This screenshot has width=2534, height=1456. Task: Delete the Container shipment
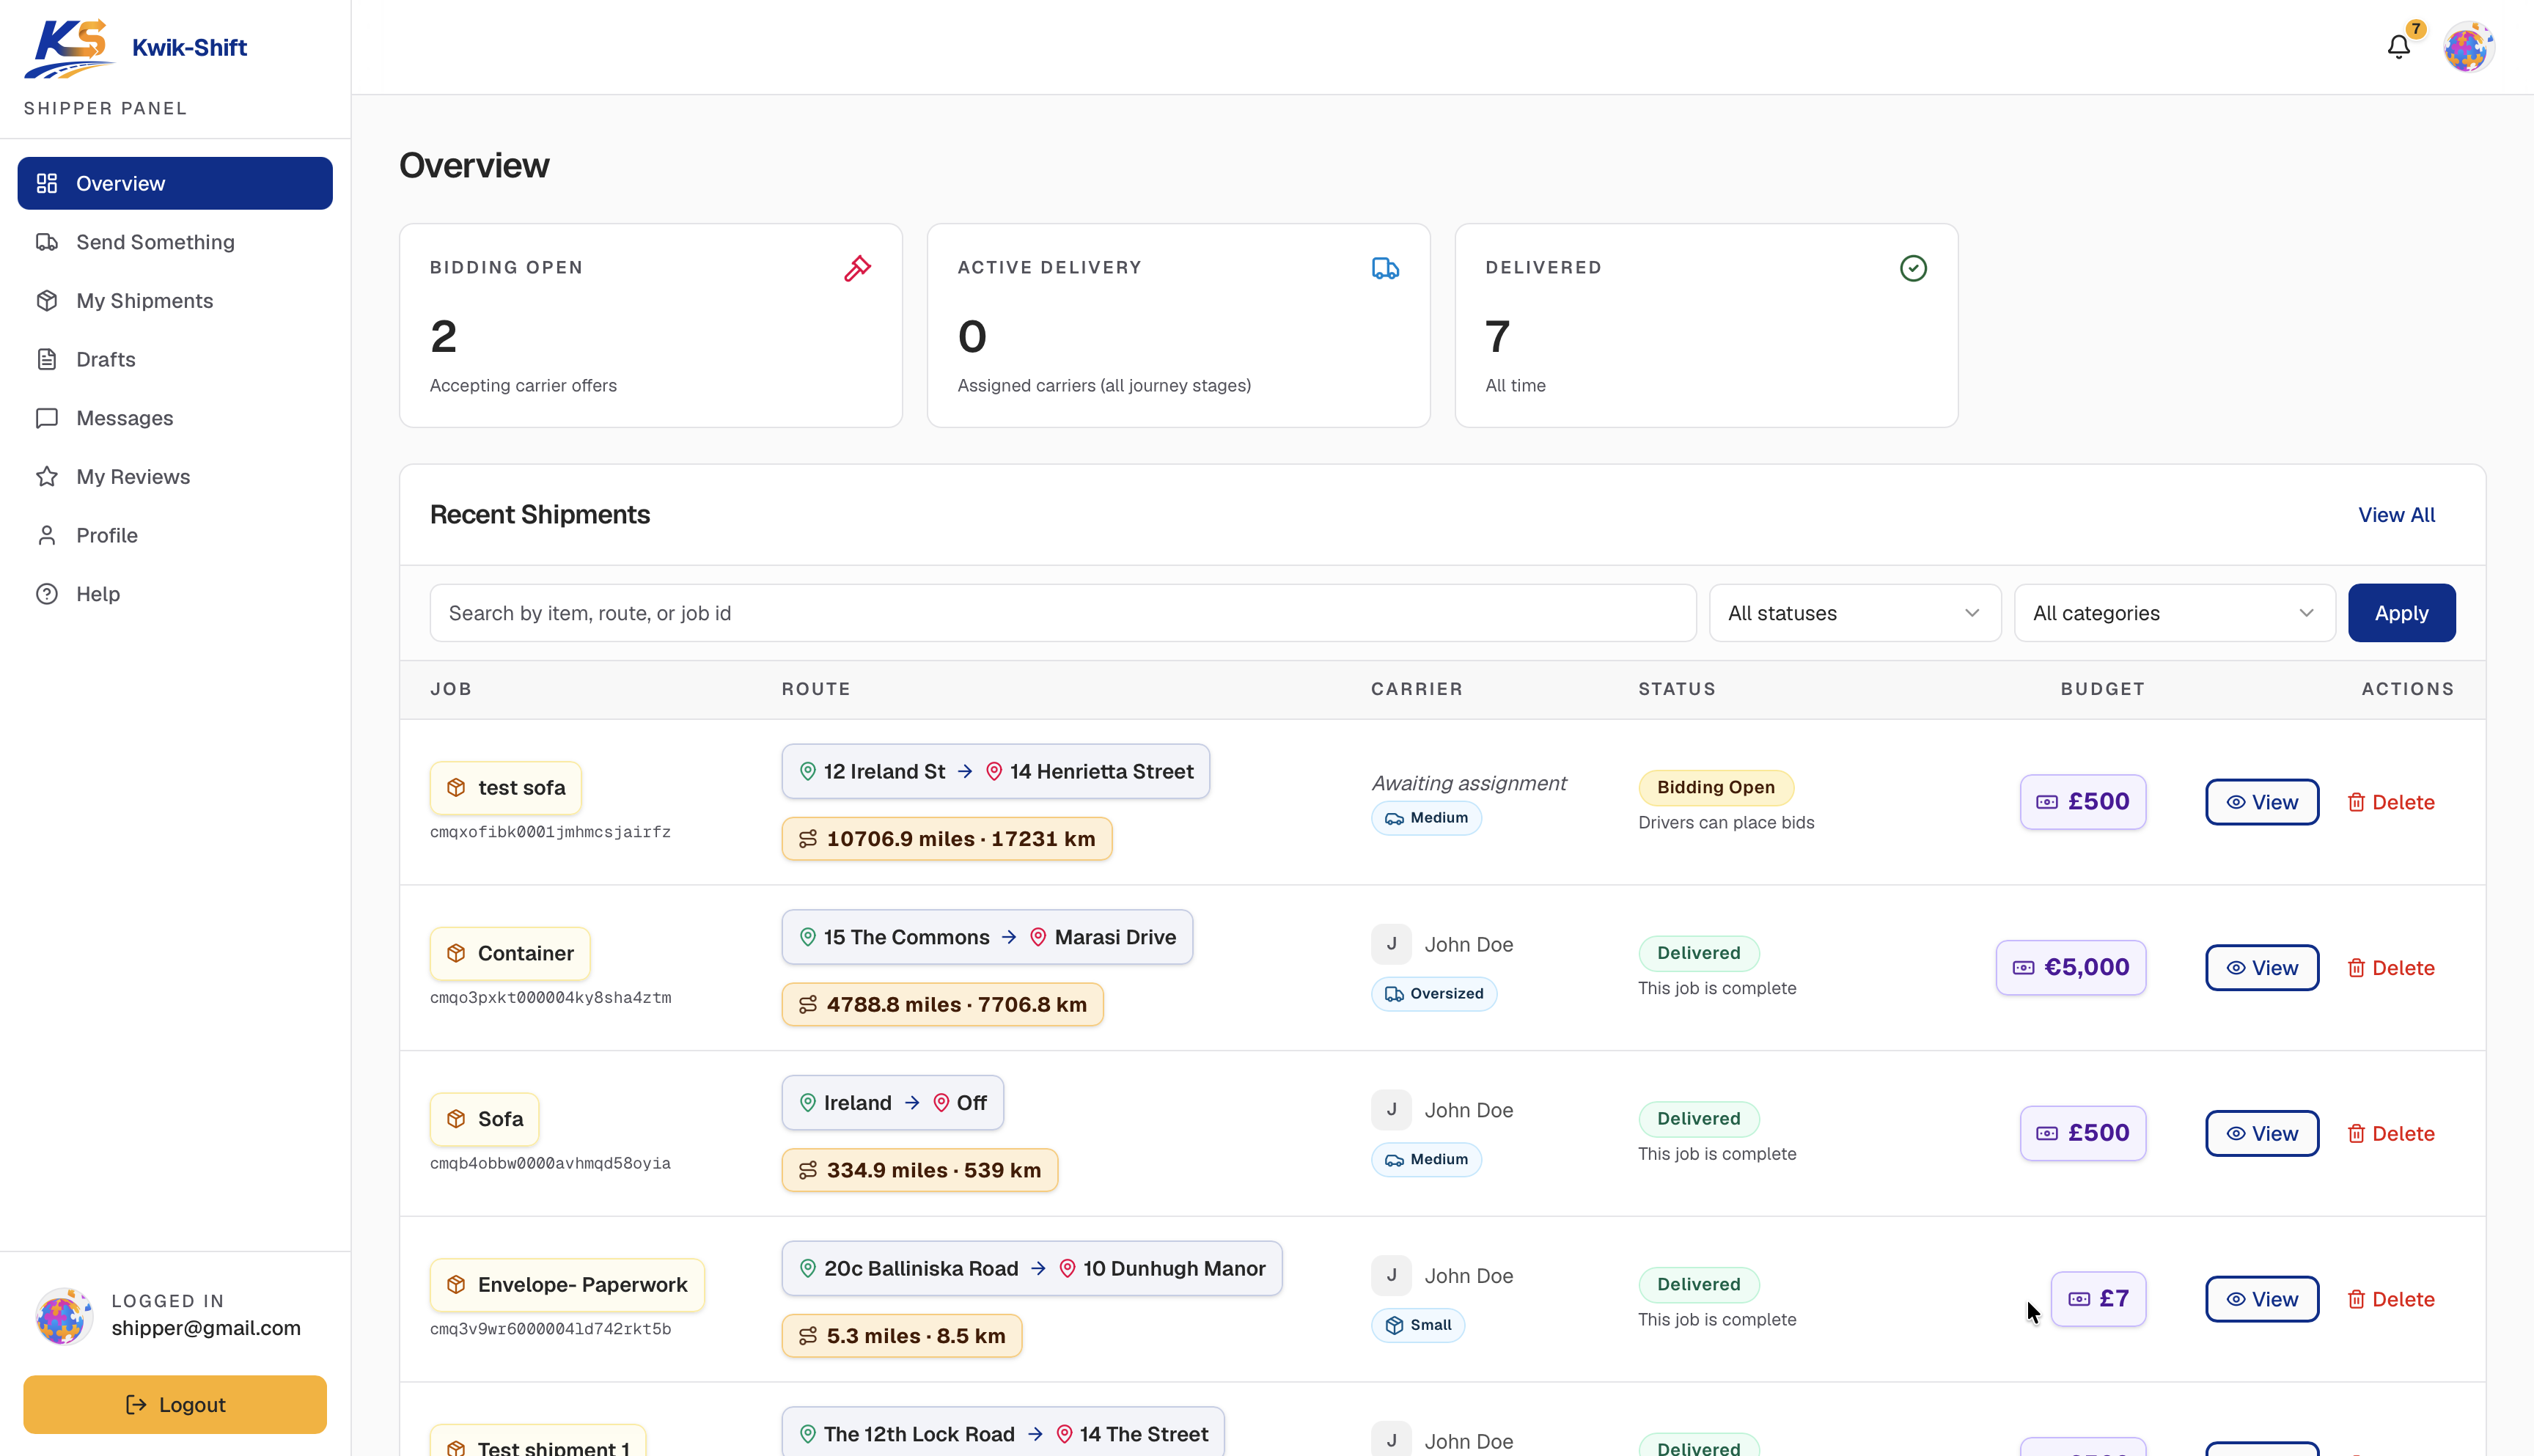2390,968
